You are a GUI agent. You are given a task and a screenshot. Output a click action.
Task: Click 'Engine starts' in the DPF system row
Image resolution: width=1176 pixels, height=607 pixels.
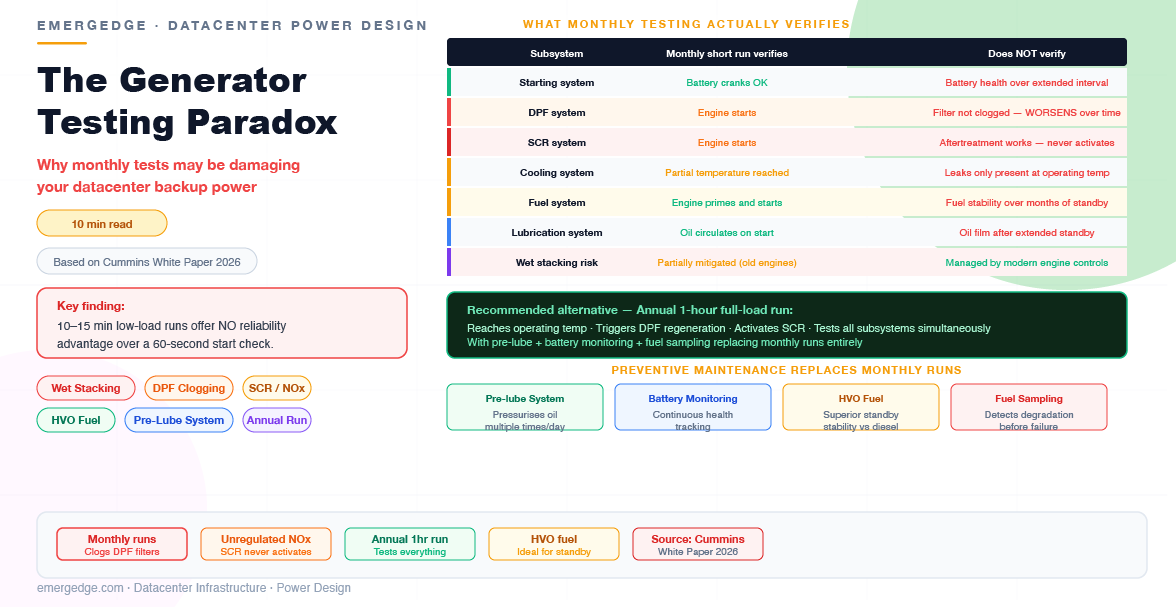coord(727,113)
